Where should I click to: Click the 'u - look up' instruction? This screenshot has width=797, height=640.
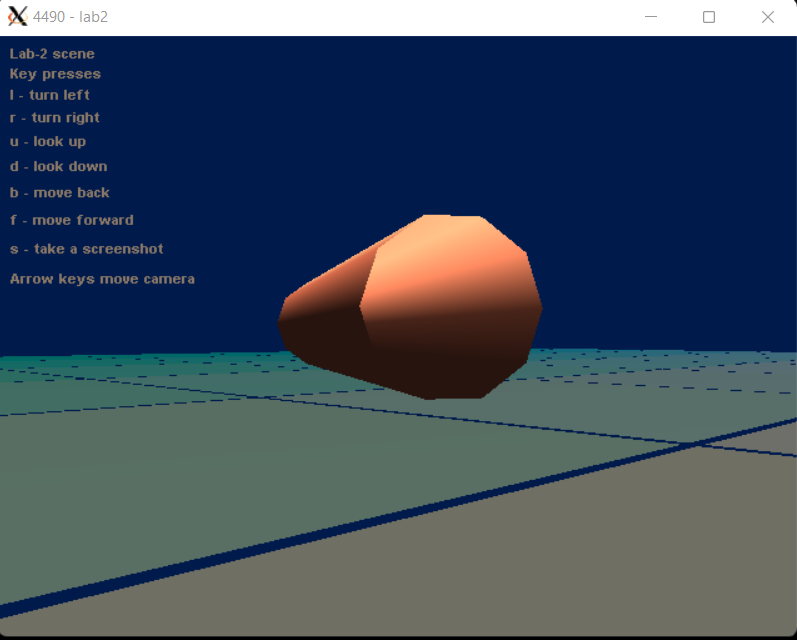coord(48,142)
